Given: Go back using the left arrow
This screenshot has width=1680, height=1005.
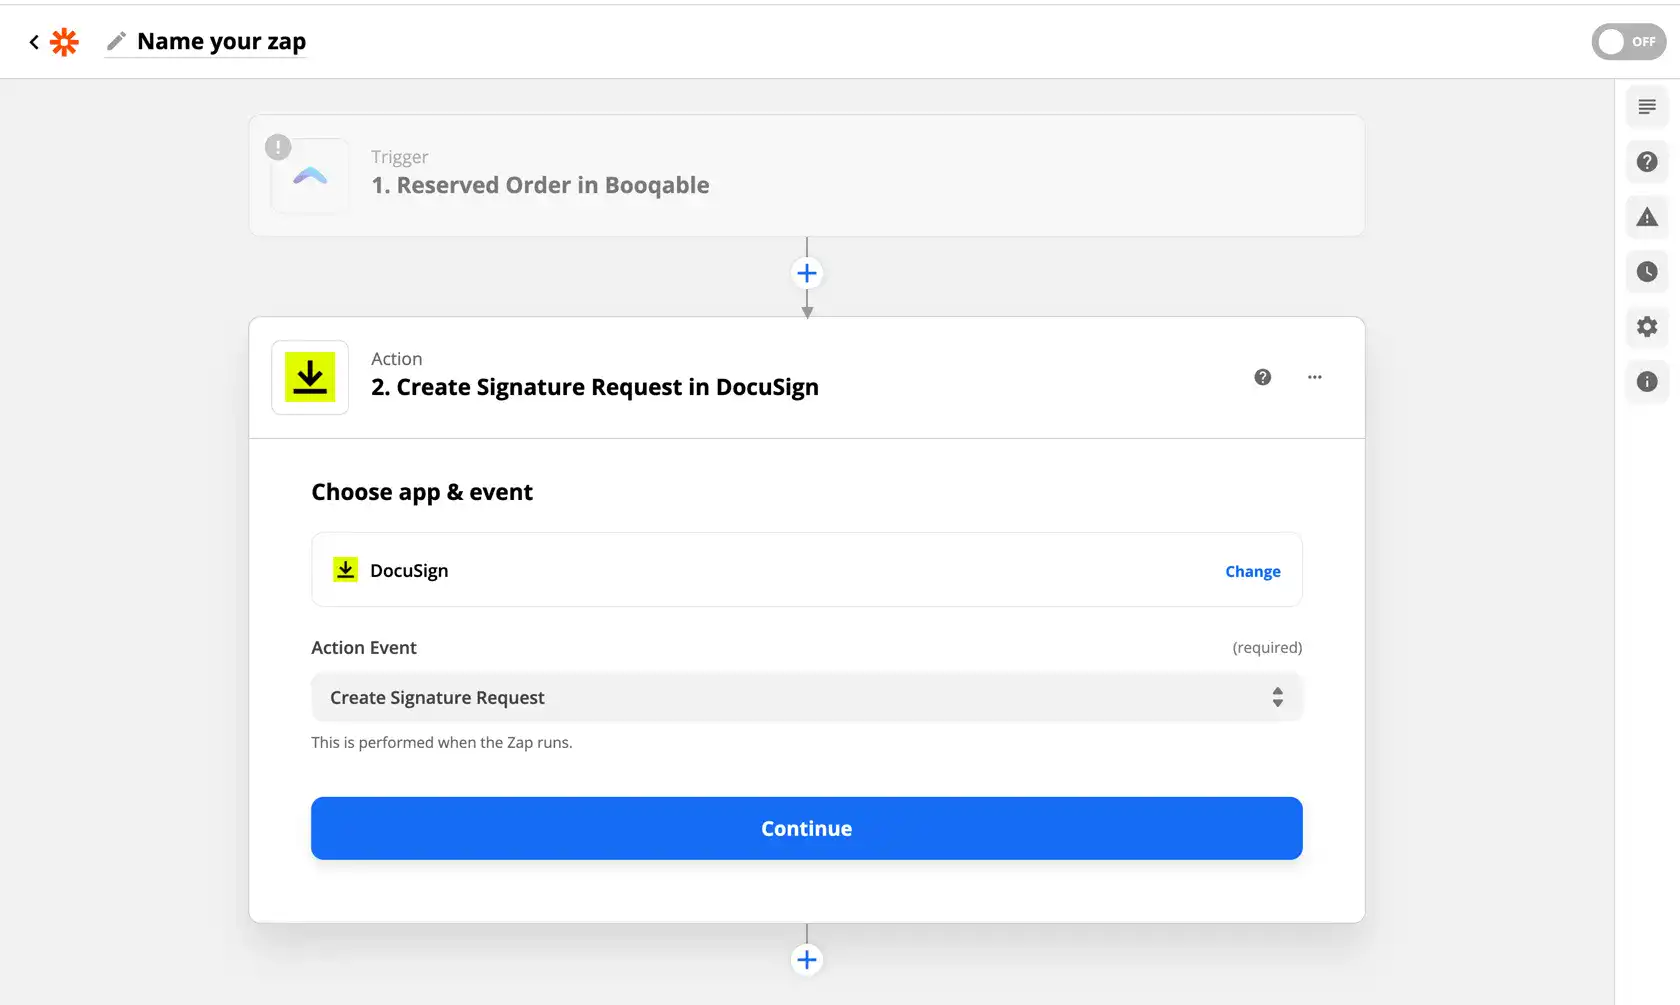Looking at the screenshot, I should (34, 42).
